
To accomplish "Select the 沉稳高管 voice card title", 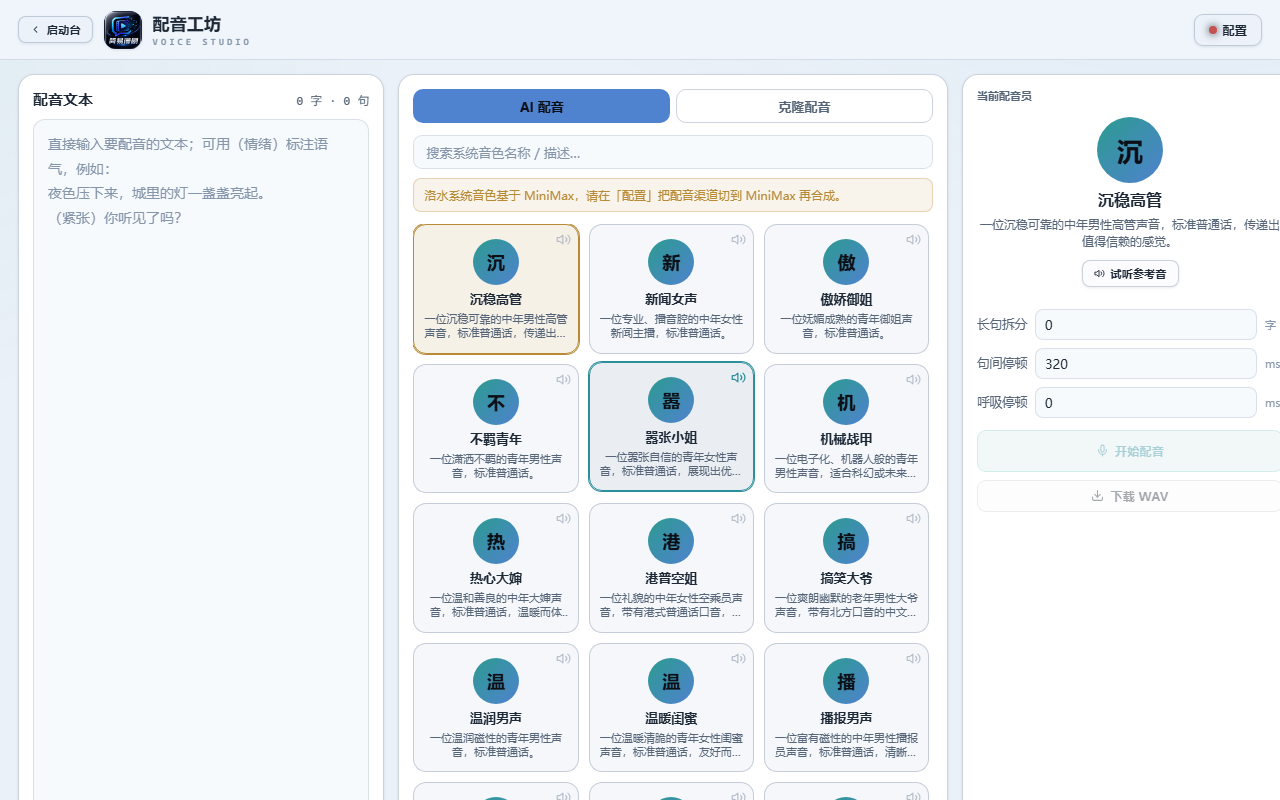I will (496, 299).
